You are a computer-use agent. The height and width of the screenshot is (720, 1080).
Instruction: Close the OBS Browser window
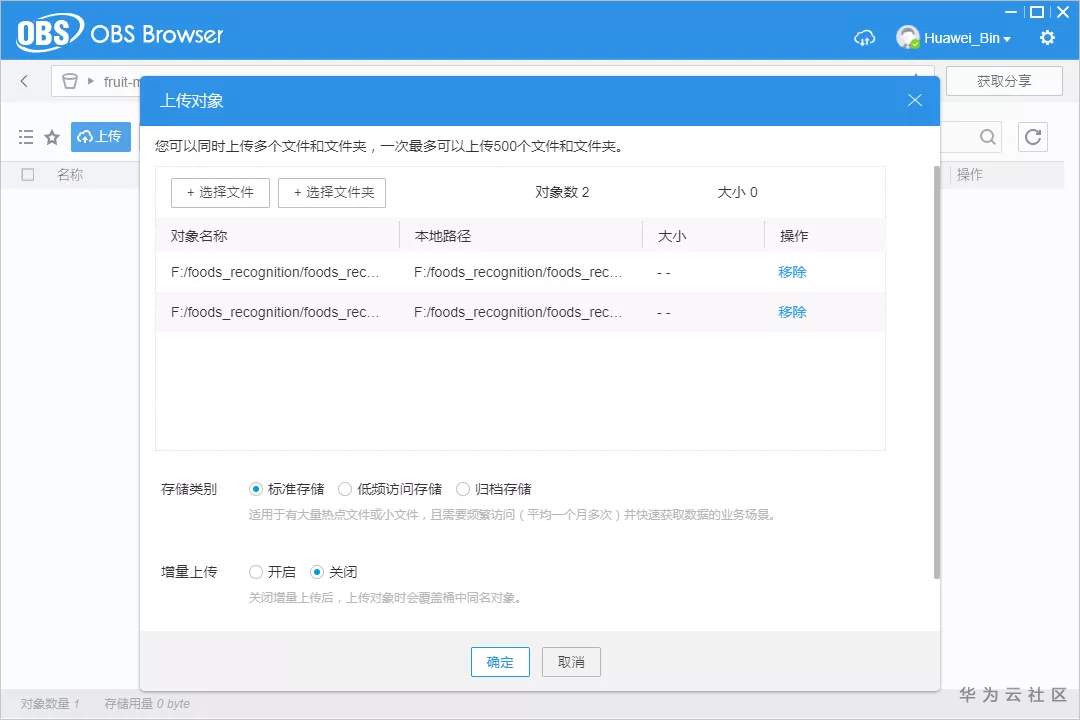[1063, 12]
